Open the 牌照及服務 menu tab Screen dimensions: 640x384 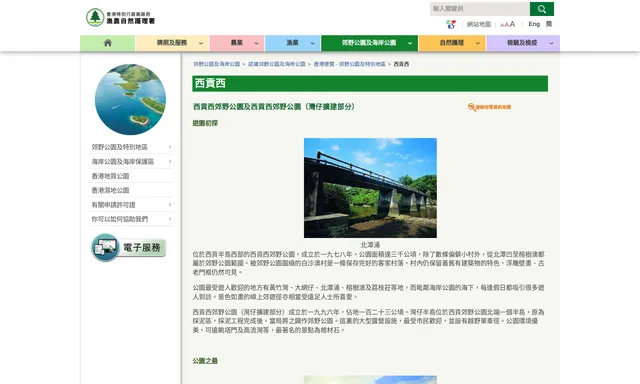(172, 43)
